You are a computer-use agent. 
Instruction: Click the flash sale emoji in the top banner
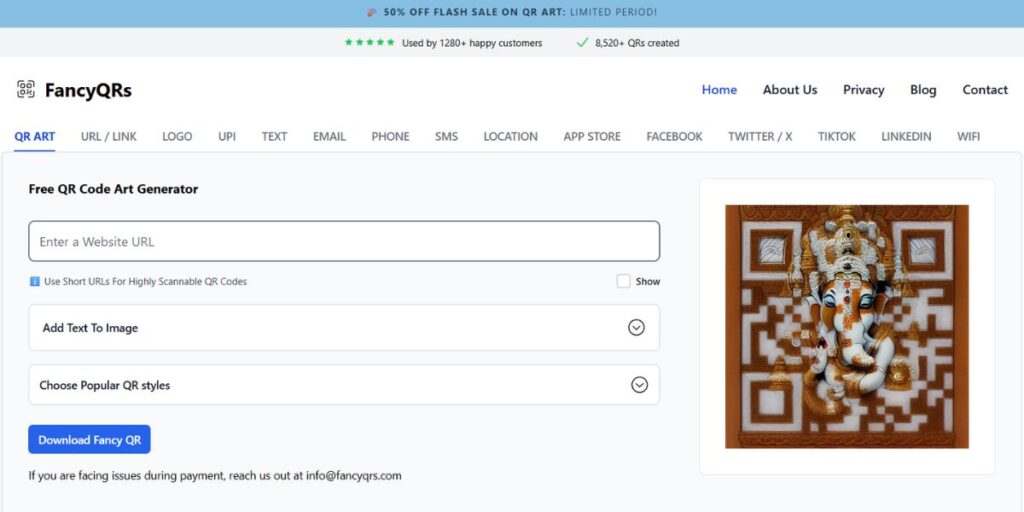pos(372,12)
